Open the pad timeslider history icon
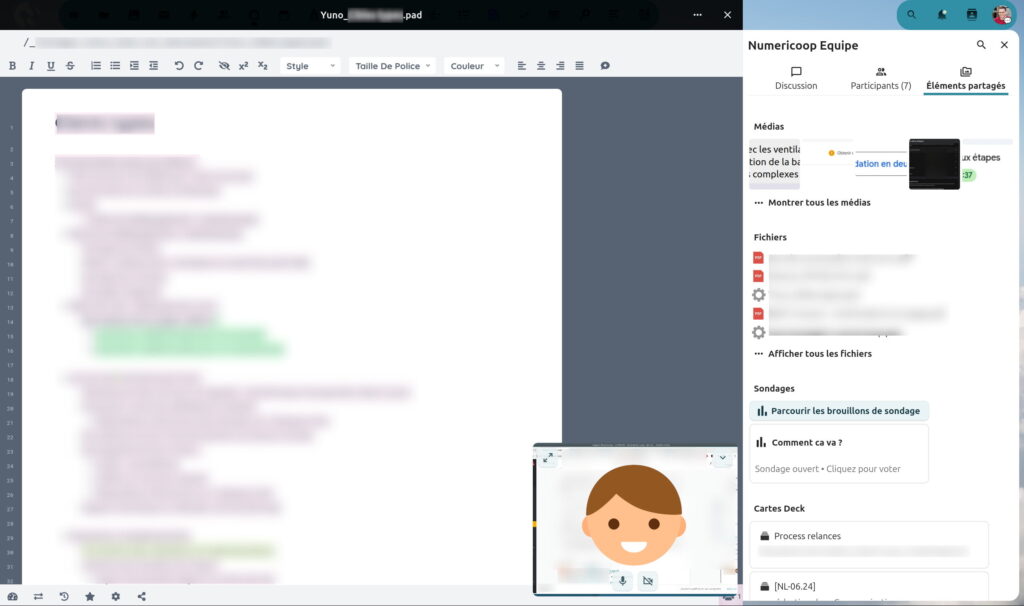 click(64, 596)
